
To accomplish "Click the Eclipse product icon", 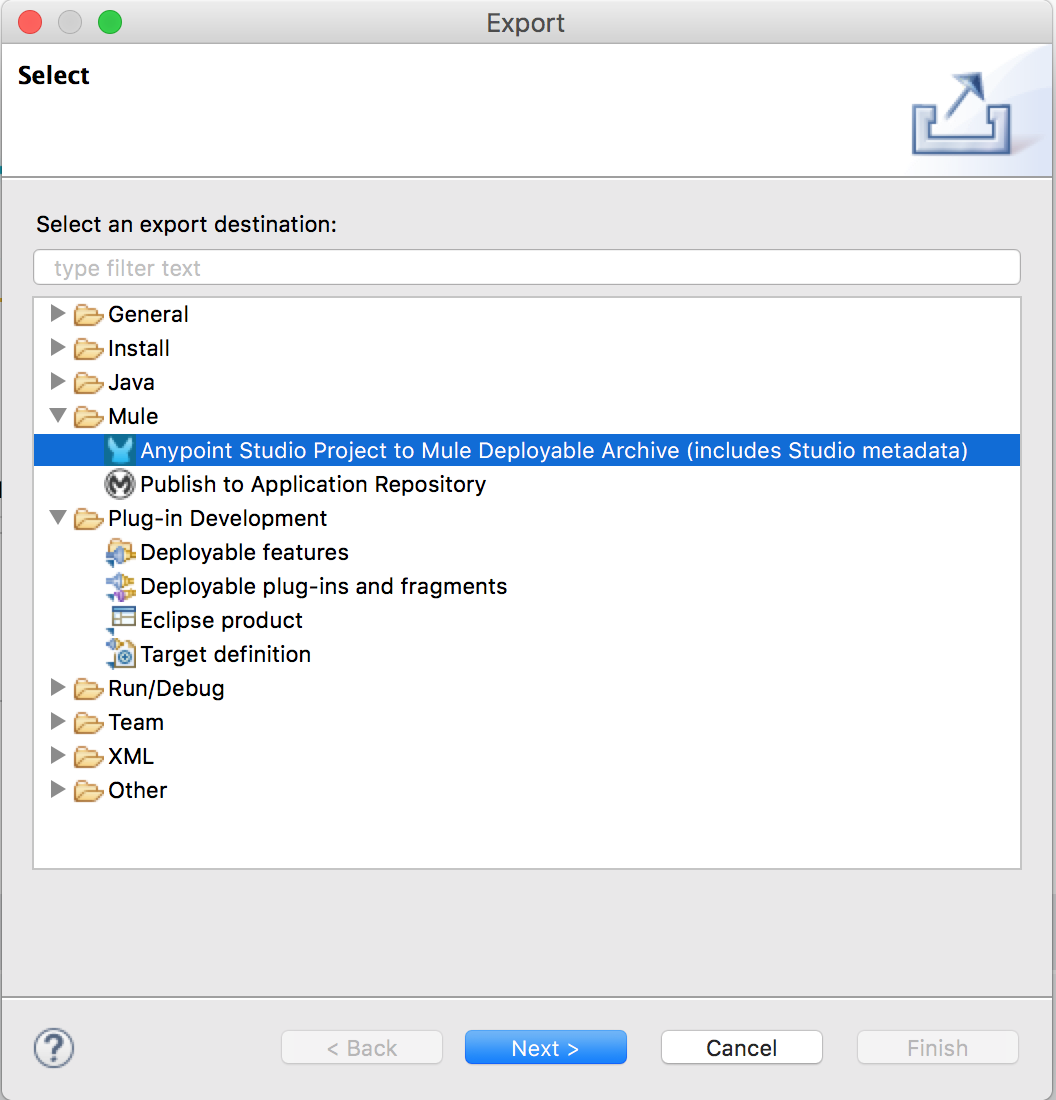I will (122, 620).
